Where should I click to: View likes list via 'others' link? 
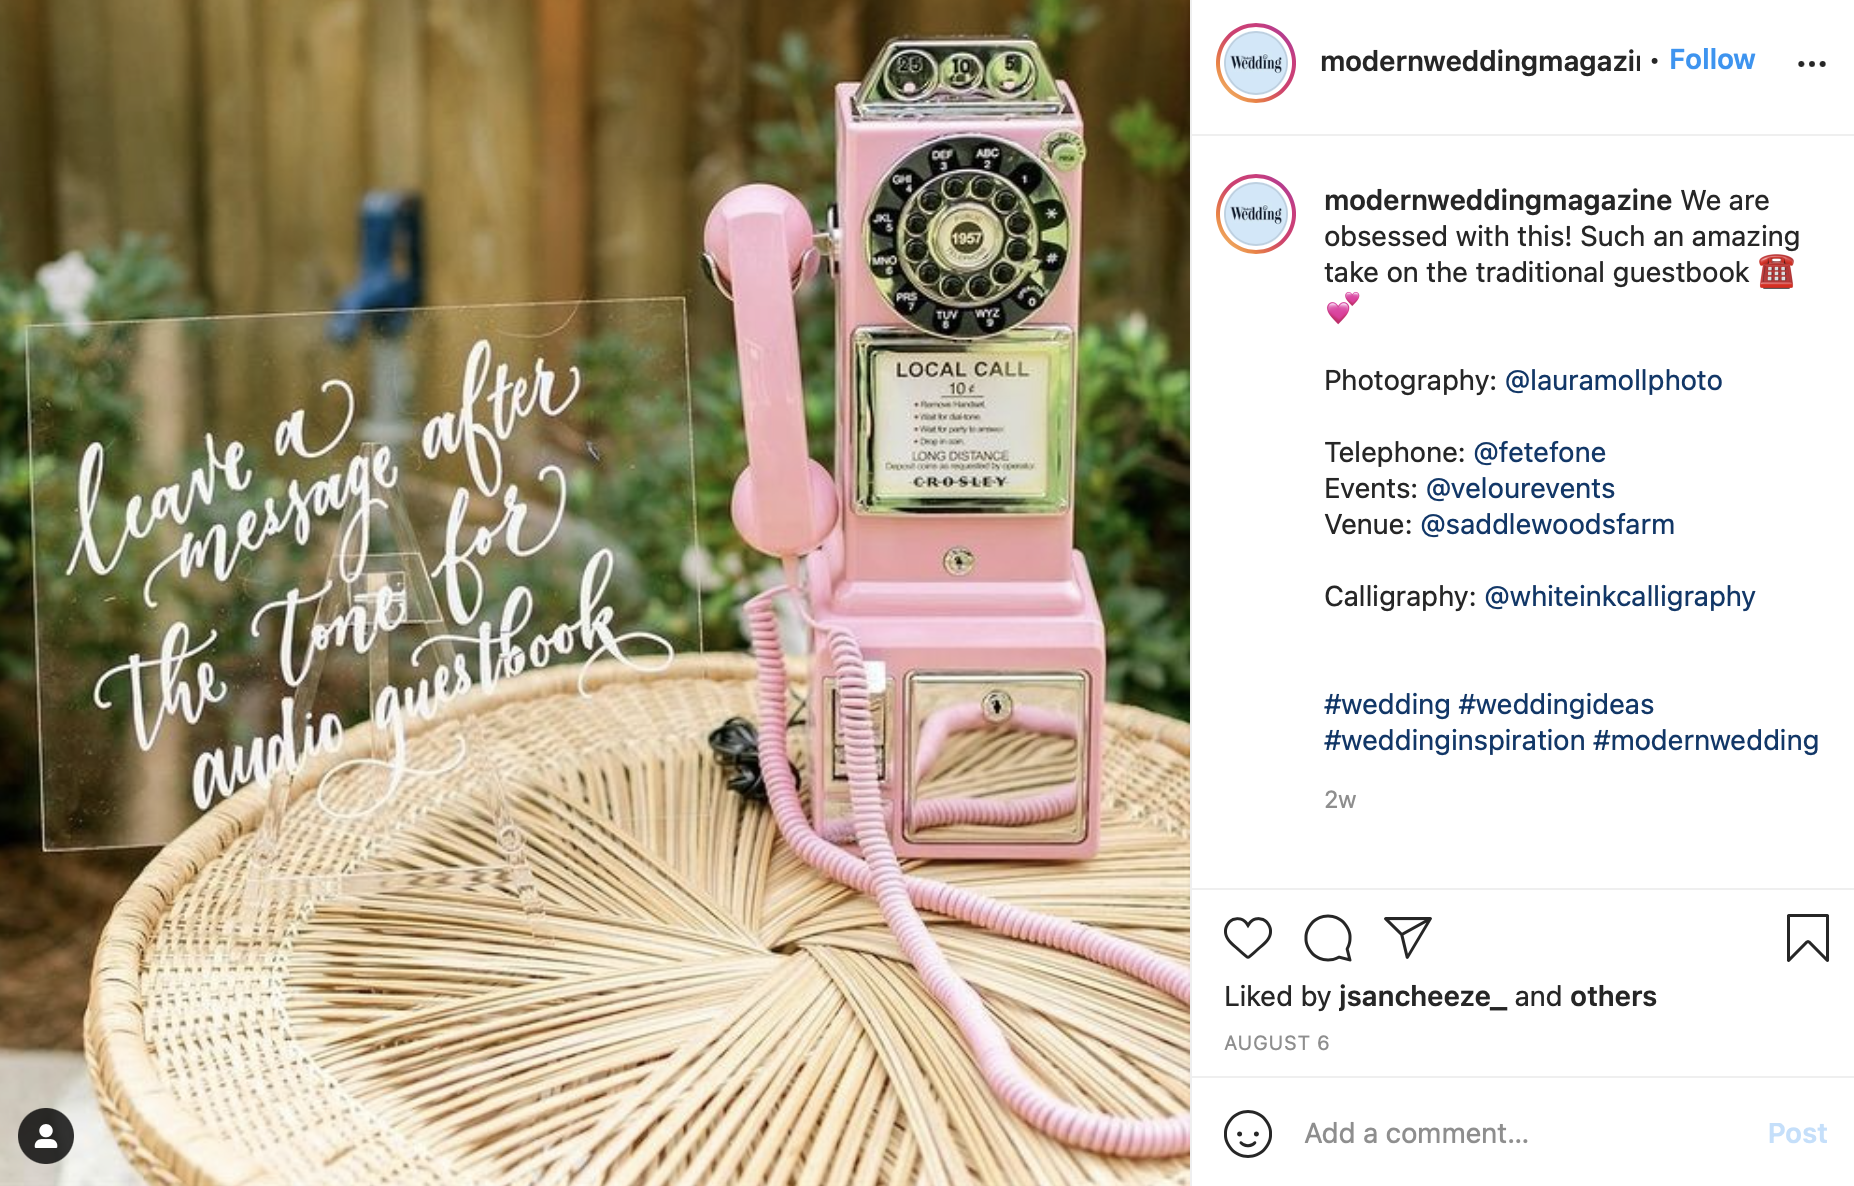pyautogui.click(x=1613, y=996)
